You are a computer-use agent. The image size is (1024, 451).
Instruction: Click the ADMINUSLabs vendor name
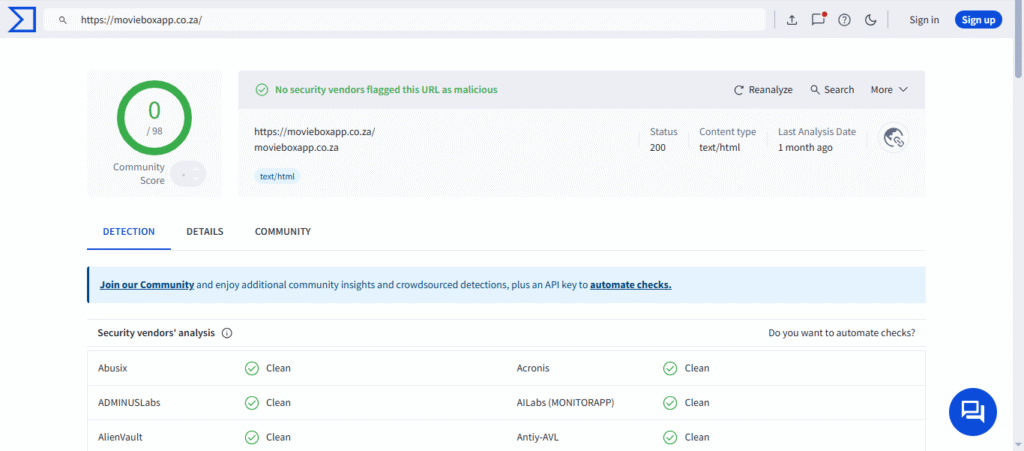pos(129,403)
